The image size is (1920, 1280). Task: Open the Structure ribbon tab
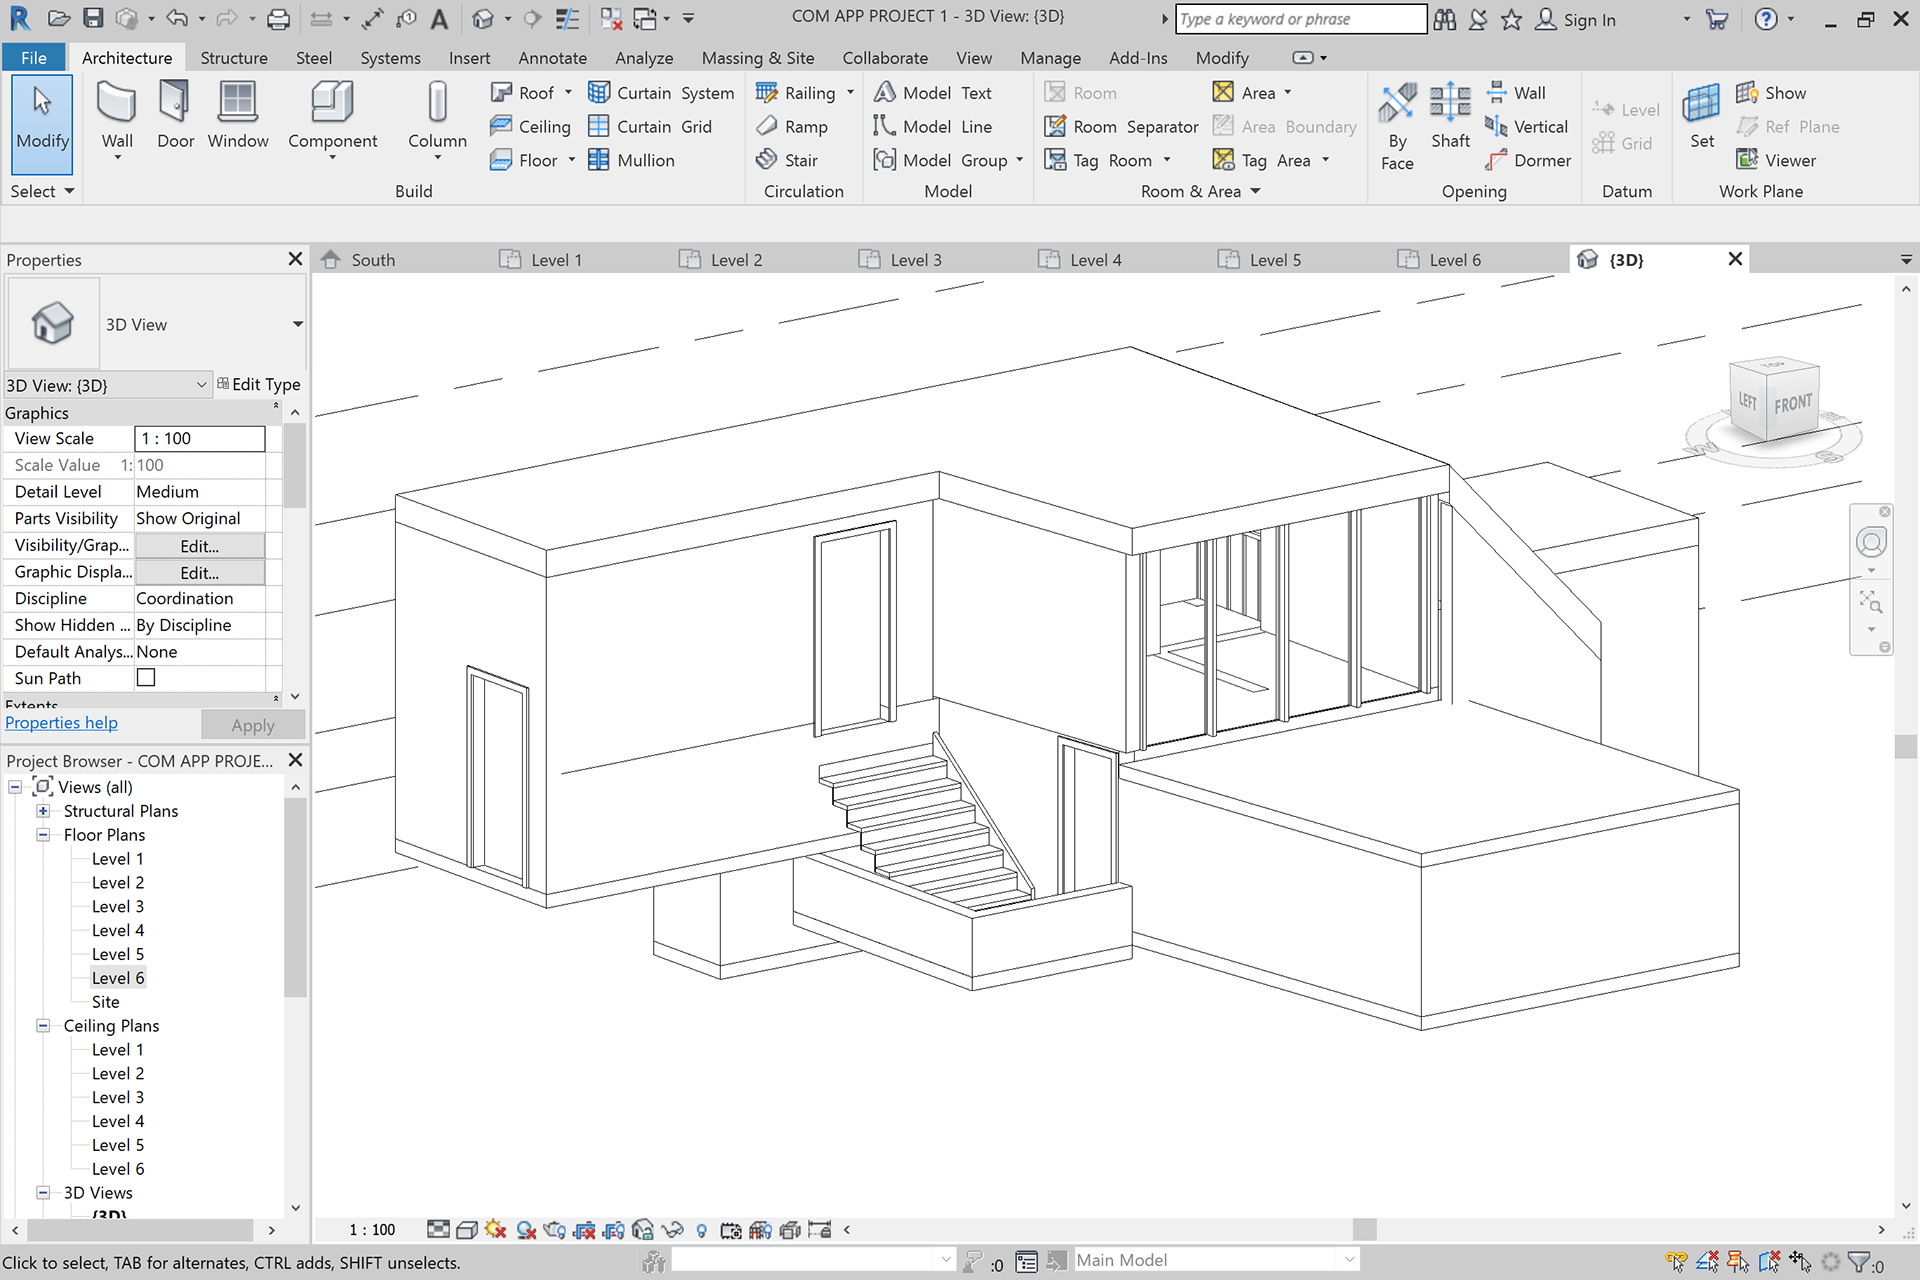pos(234,58)
